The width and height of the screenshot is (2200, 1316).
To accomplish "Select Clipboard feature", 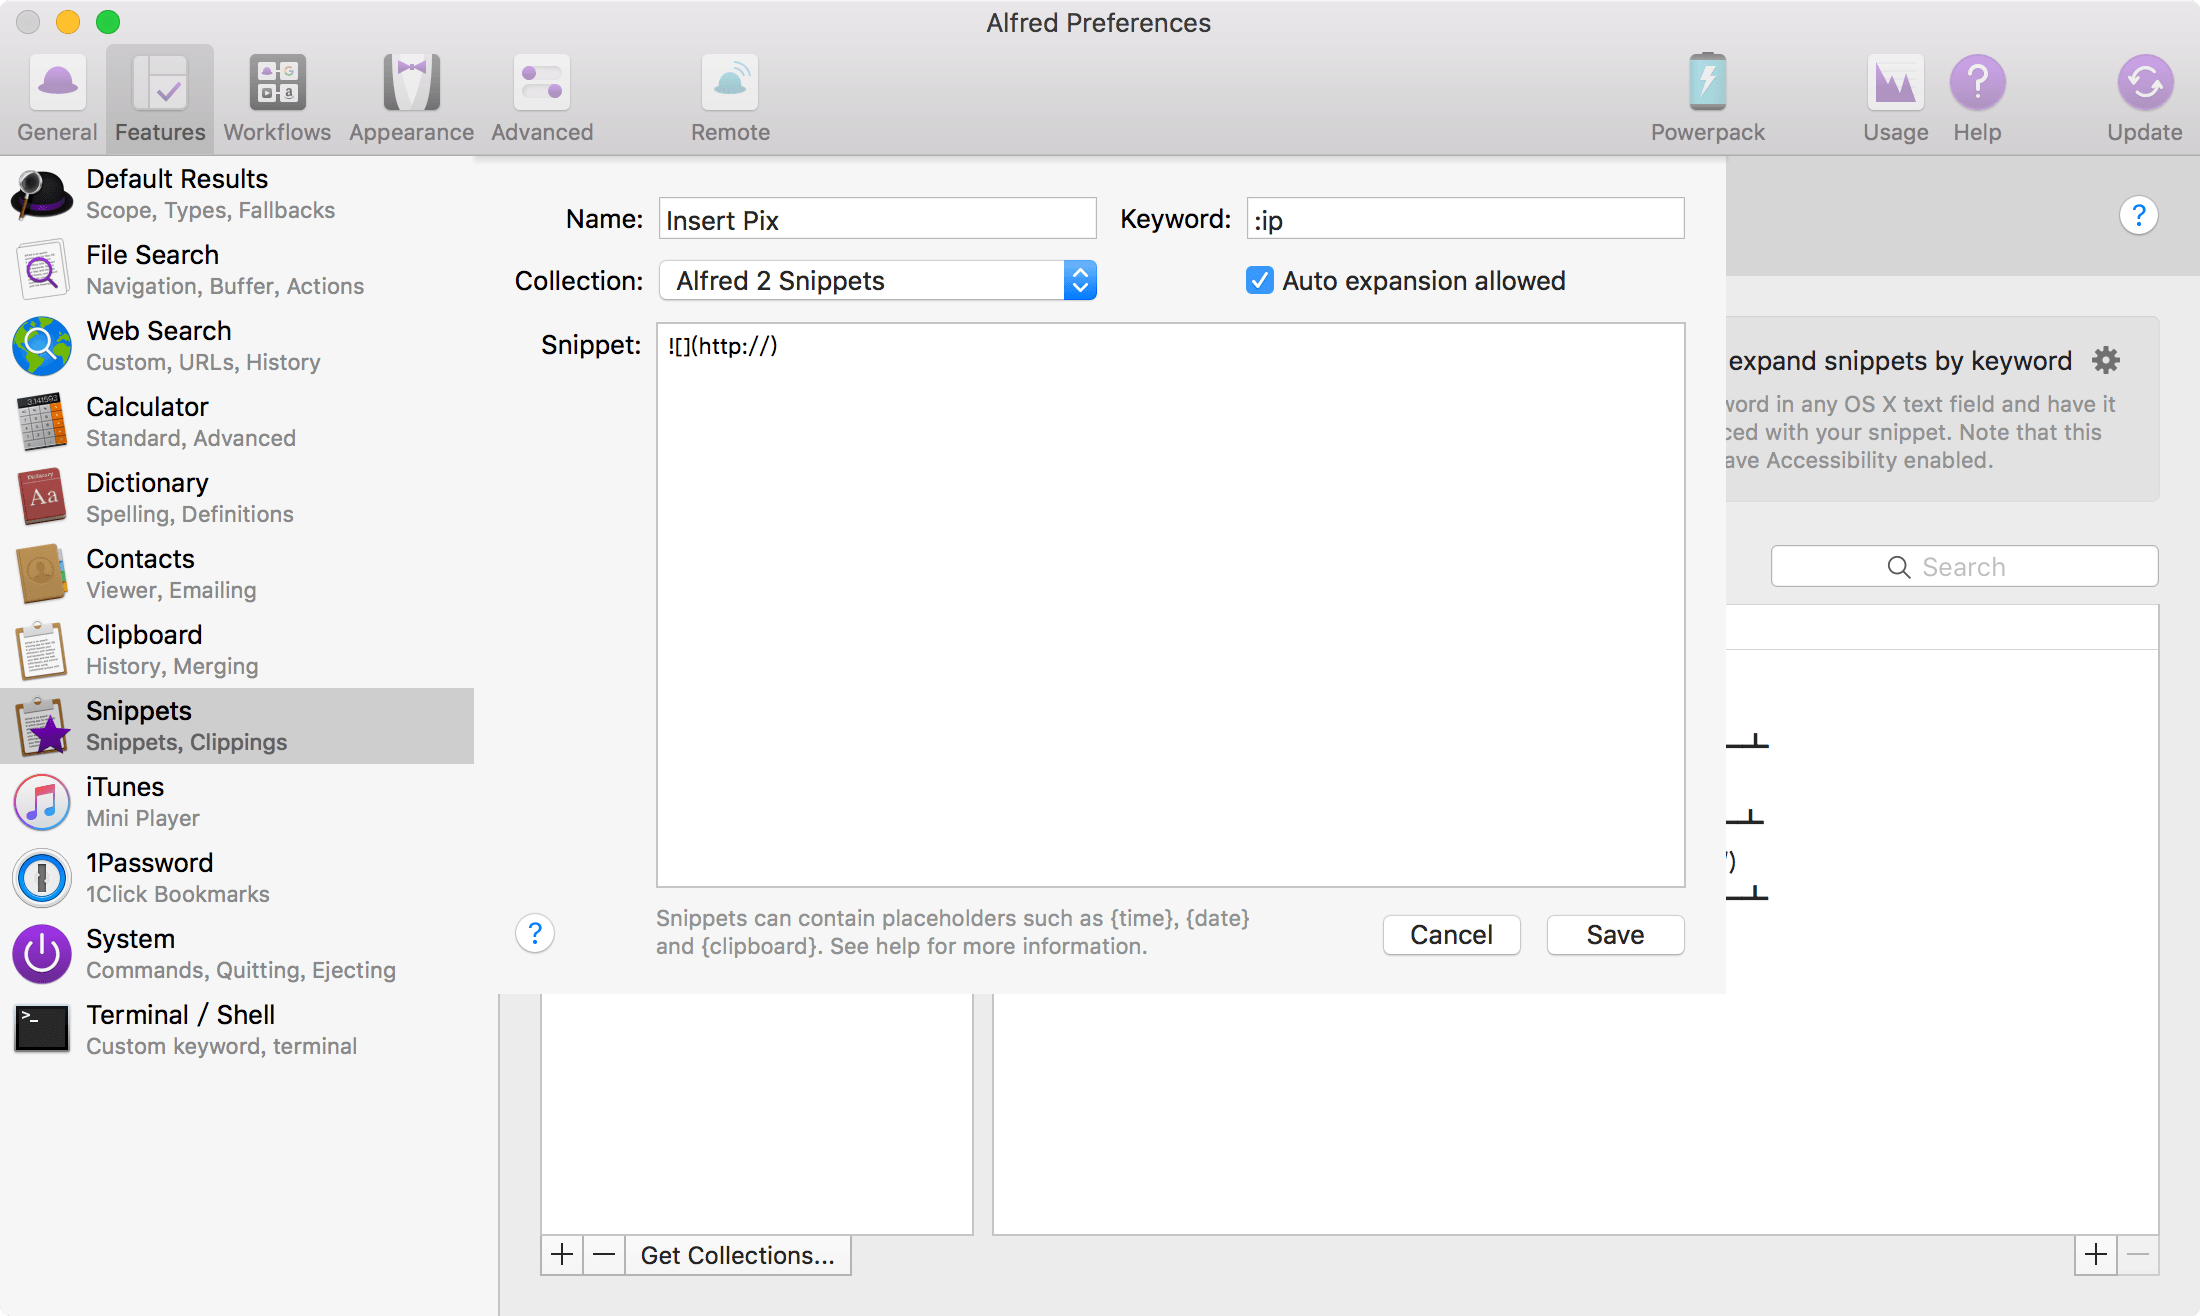I will tap(237, 650).
